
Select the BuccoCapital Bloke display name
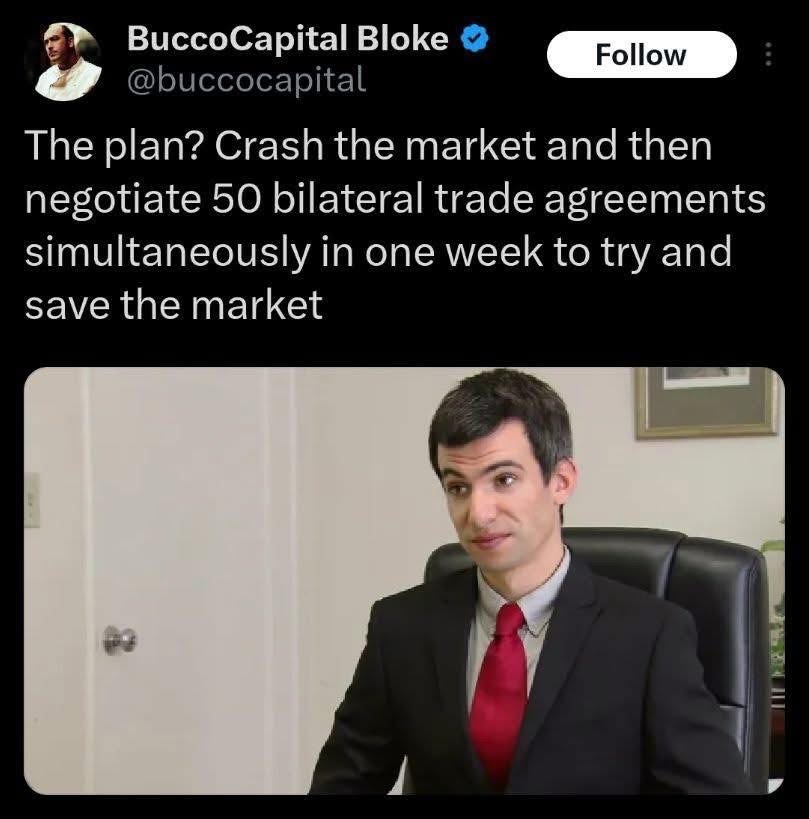tap(288, 39)
